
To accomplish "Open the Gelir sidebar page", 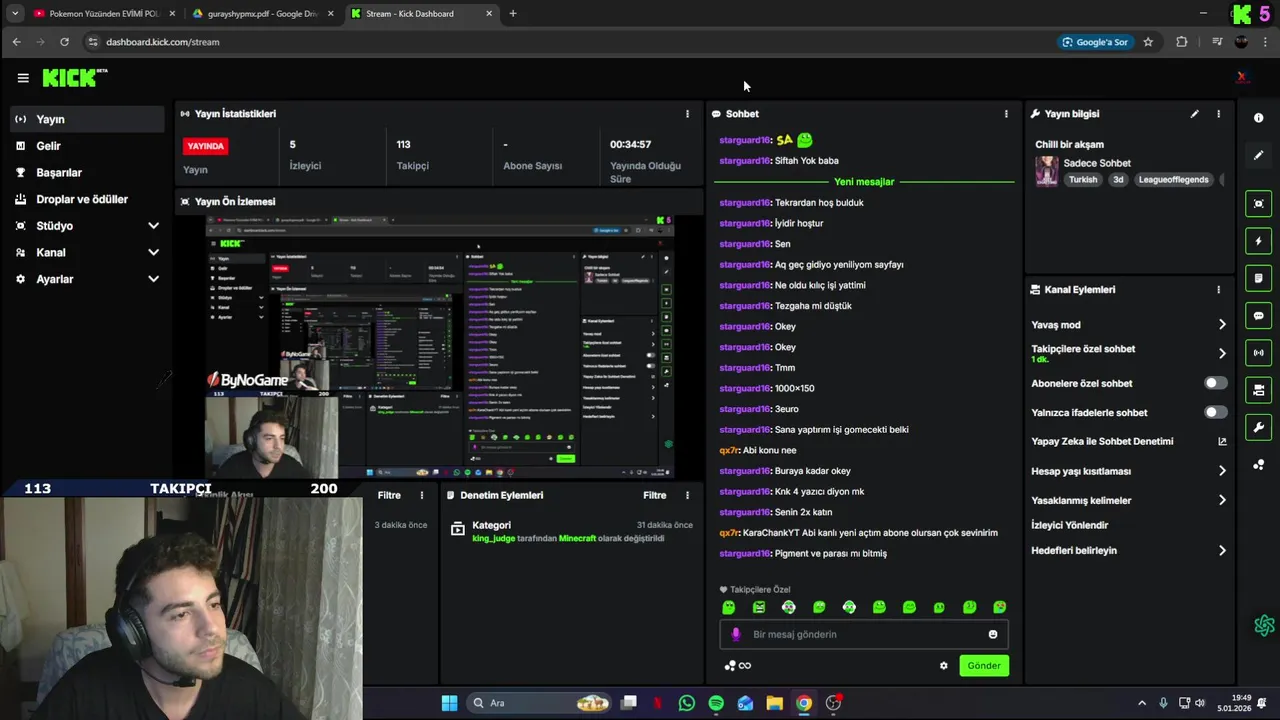I will tap(85, 146).
